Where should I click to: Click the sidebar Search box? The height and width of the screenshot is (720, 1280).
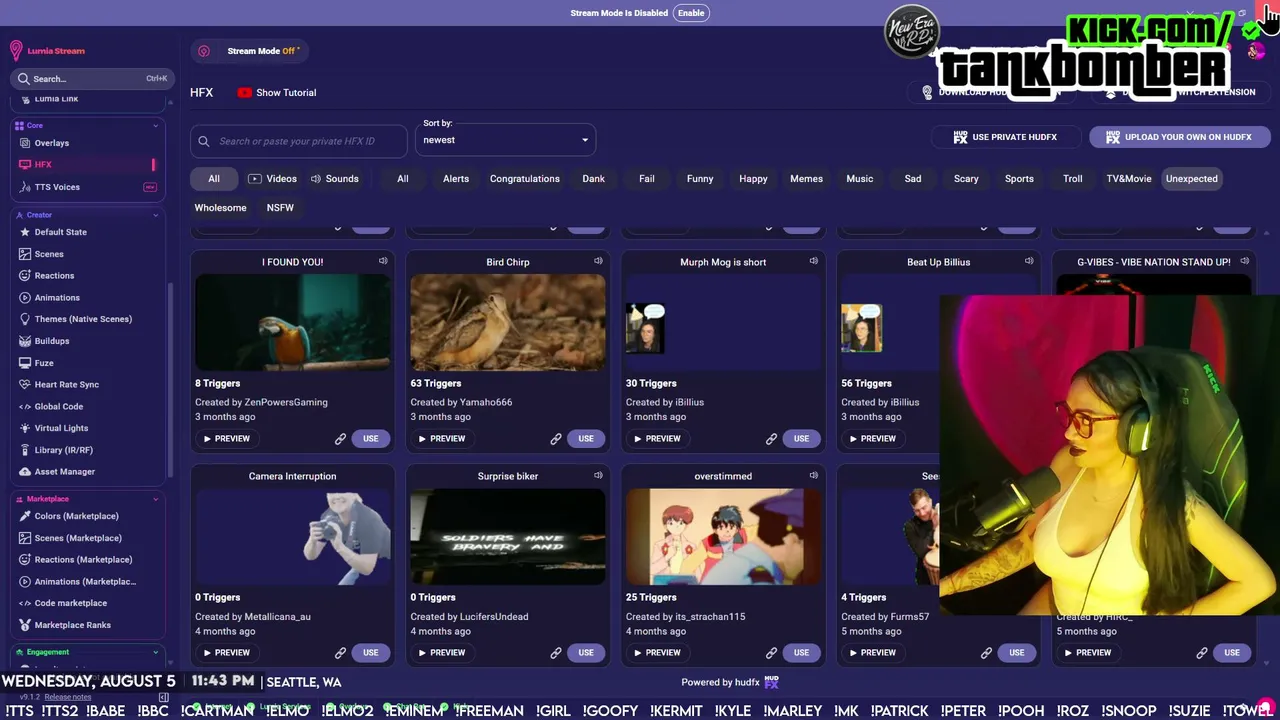91,78
